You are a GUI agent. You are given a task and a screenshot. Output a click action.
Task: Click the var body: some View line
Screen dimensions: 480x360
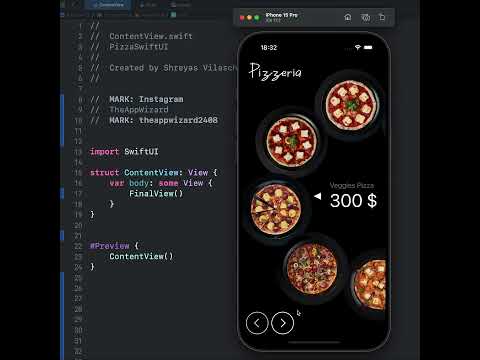161,183
